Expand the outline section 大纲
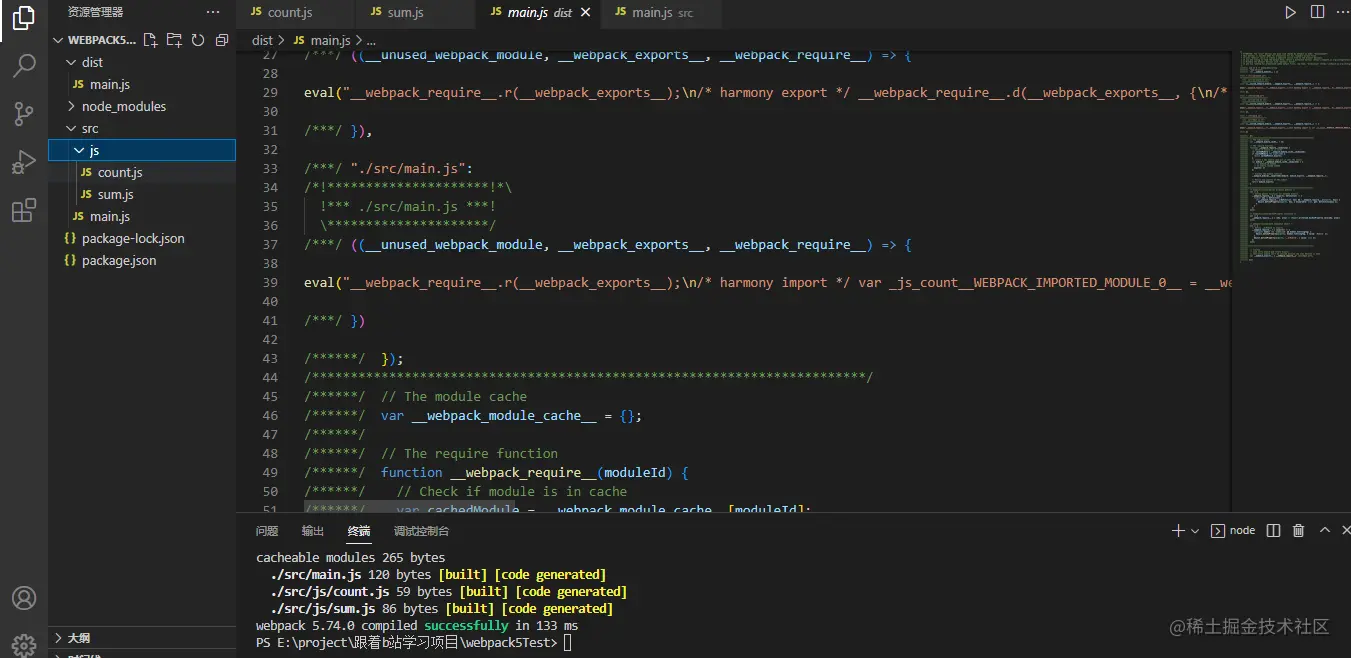The height and width of the screenshot is (658, 1351). point(142,638)
